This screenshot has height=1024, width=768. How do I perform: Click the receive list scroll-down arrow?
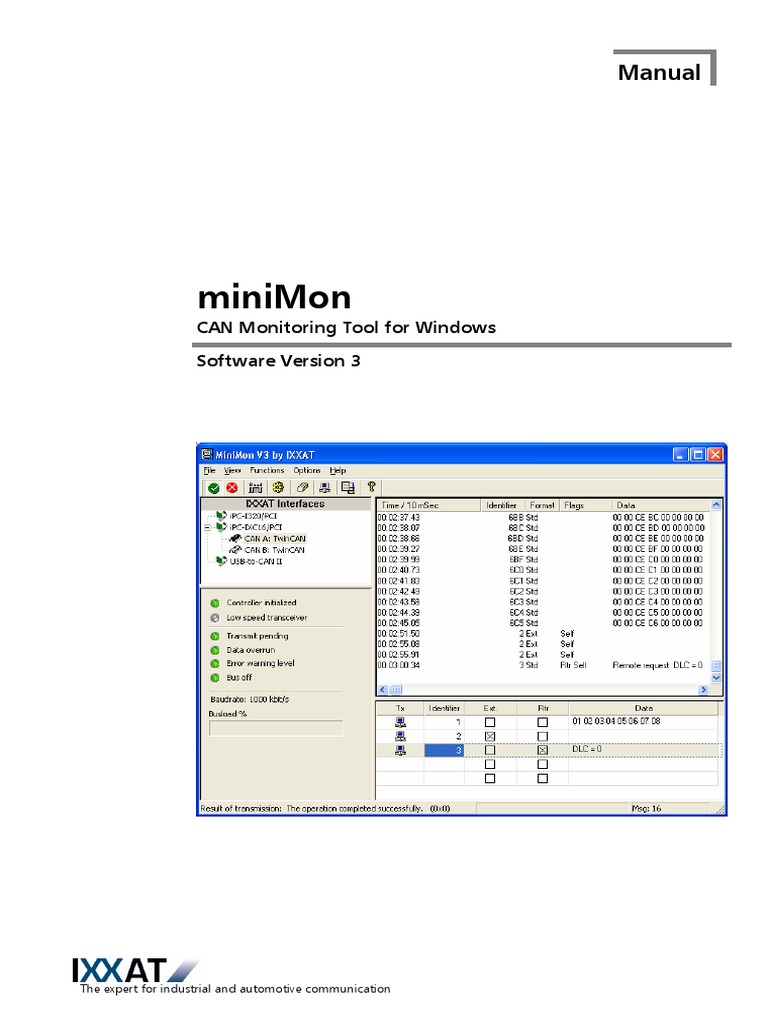[716, 678]
